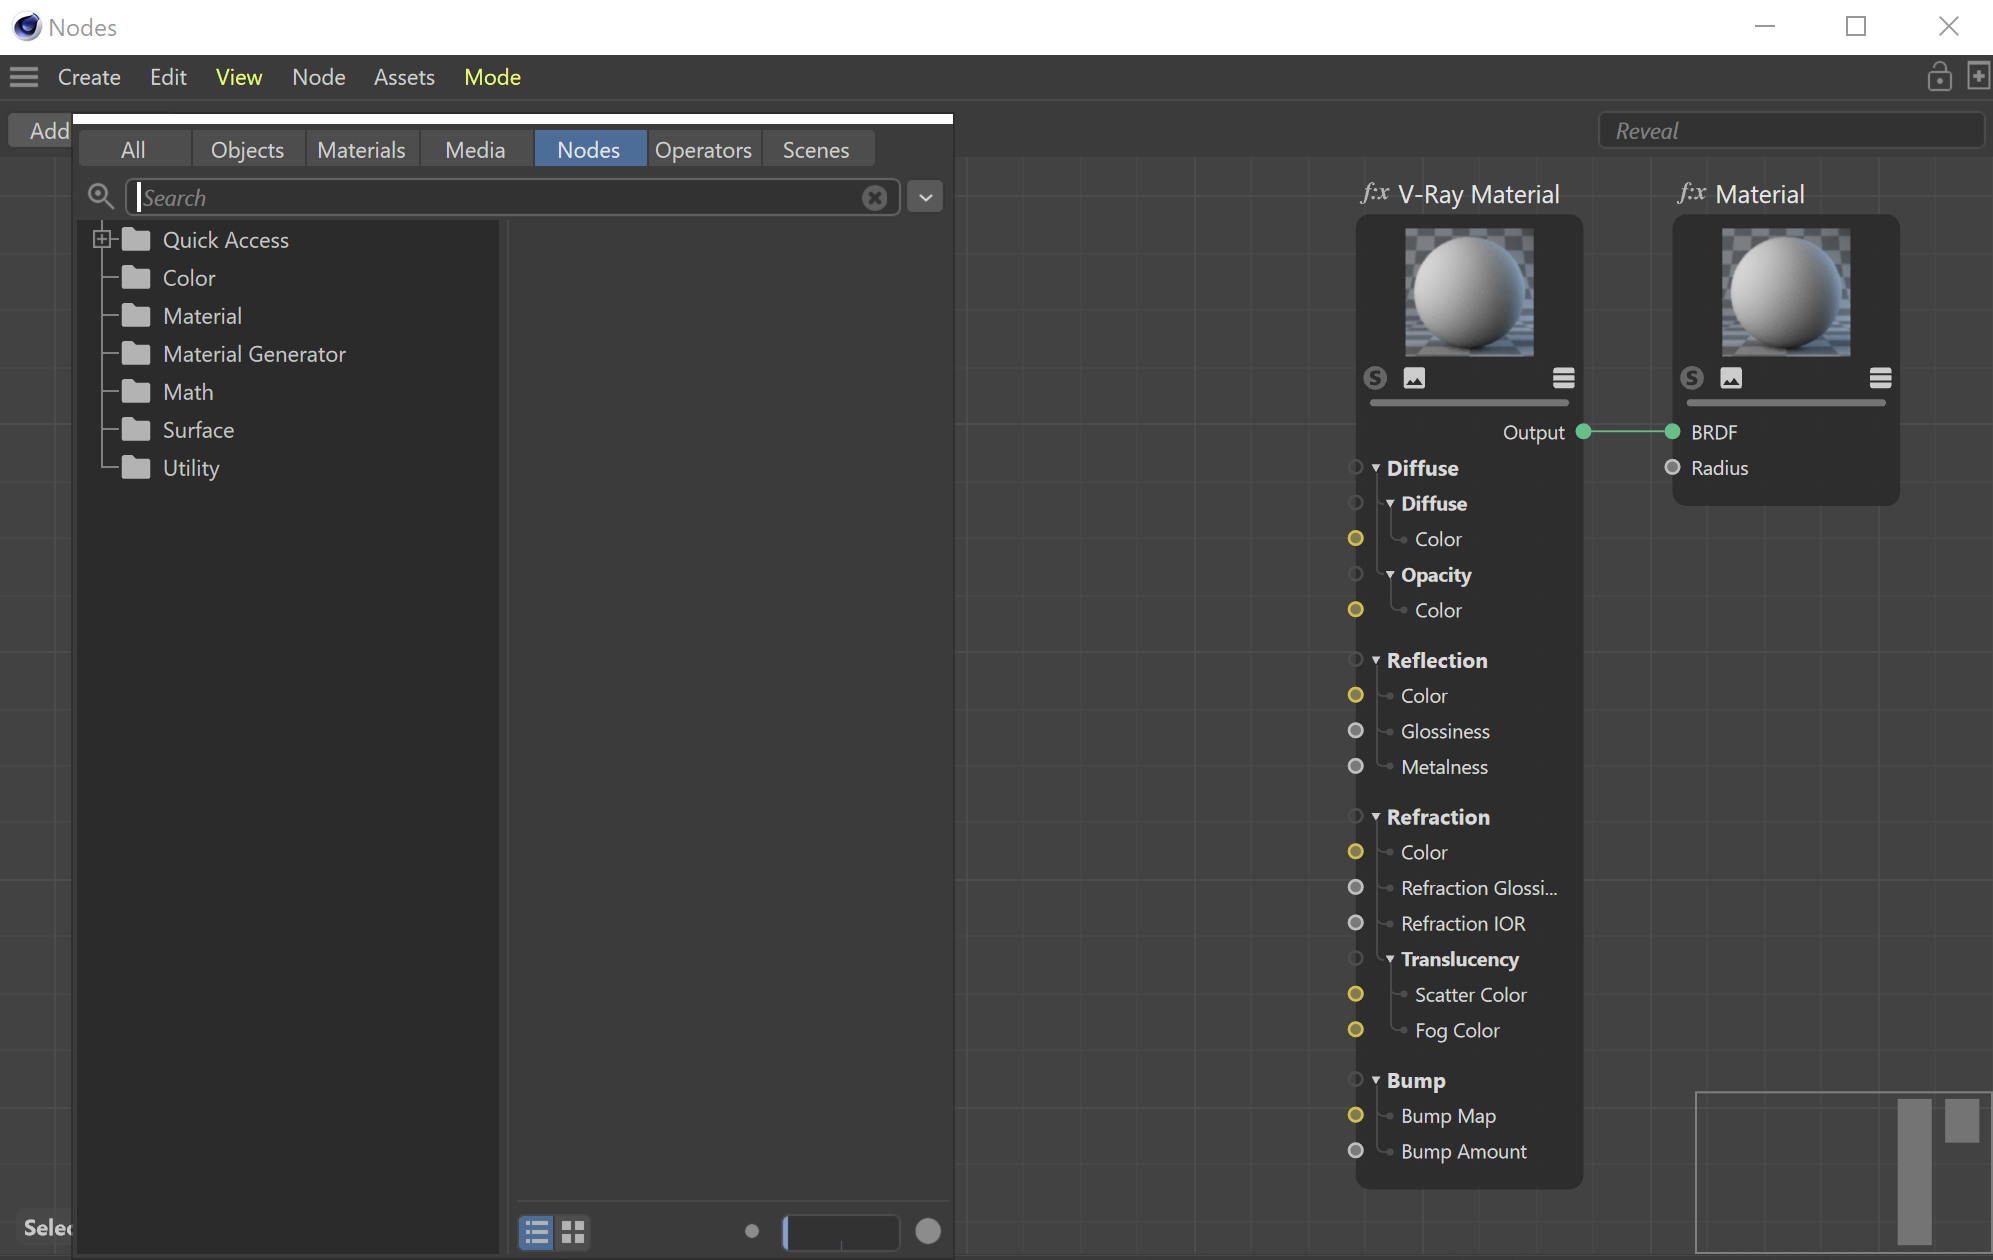Image resolution: width=1993 pixels, height=1260 pixels.
Task: Switch to the All tab
Action: (133, 149)
